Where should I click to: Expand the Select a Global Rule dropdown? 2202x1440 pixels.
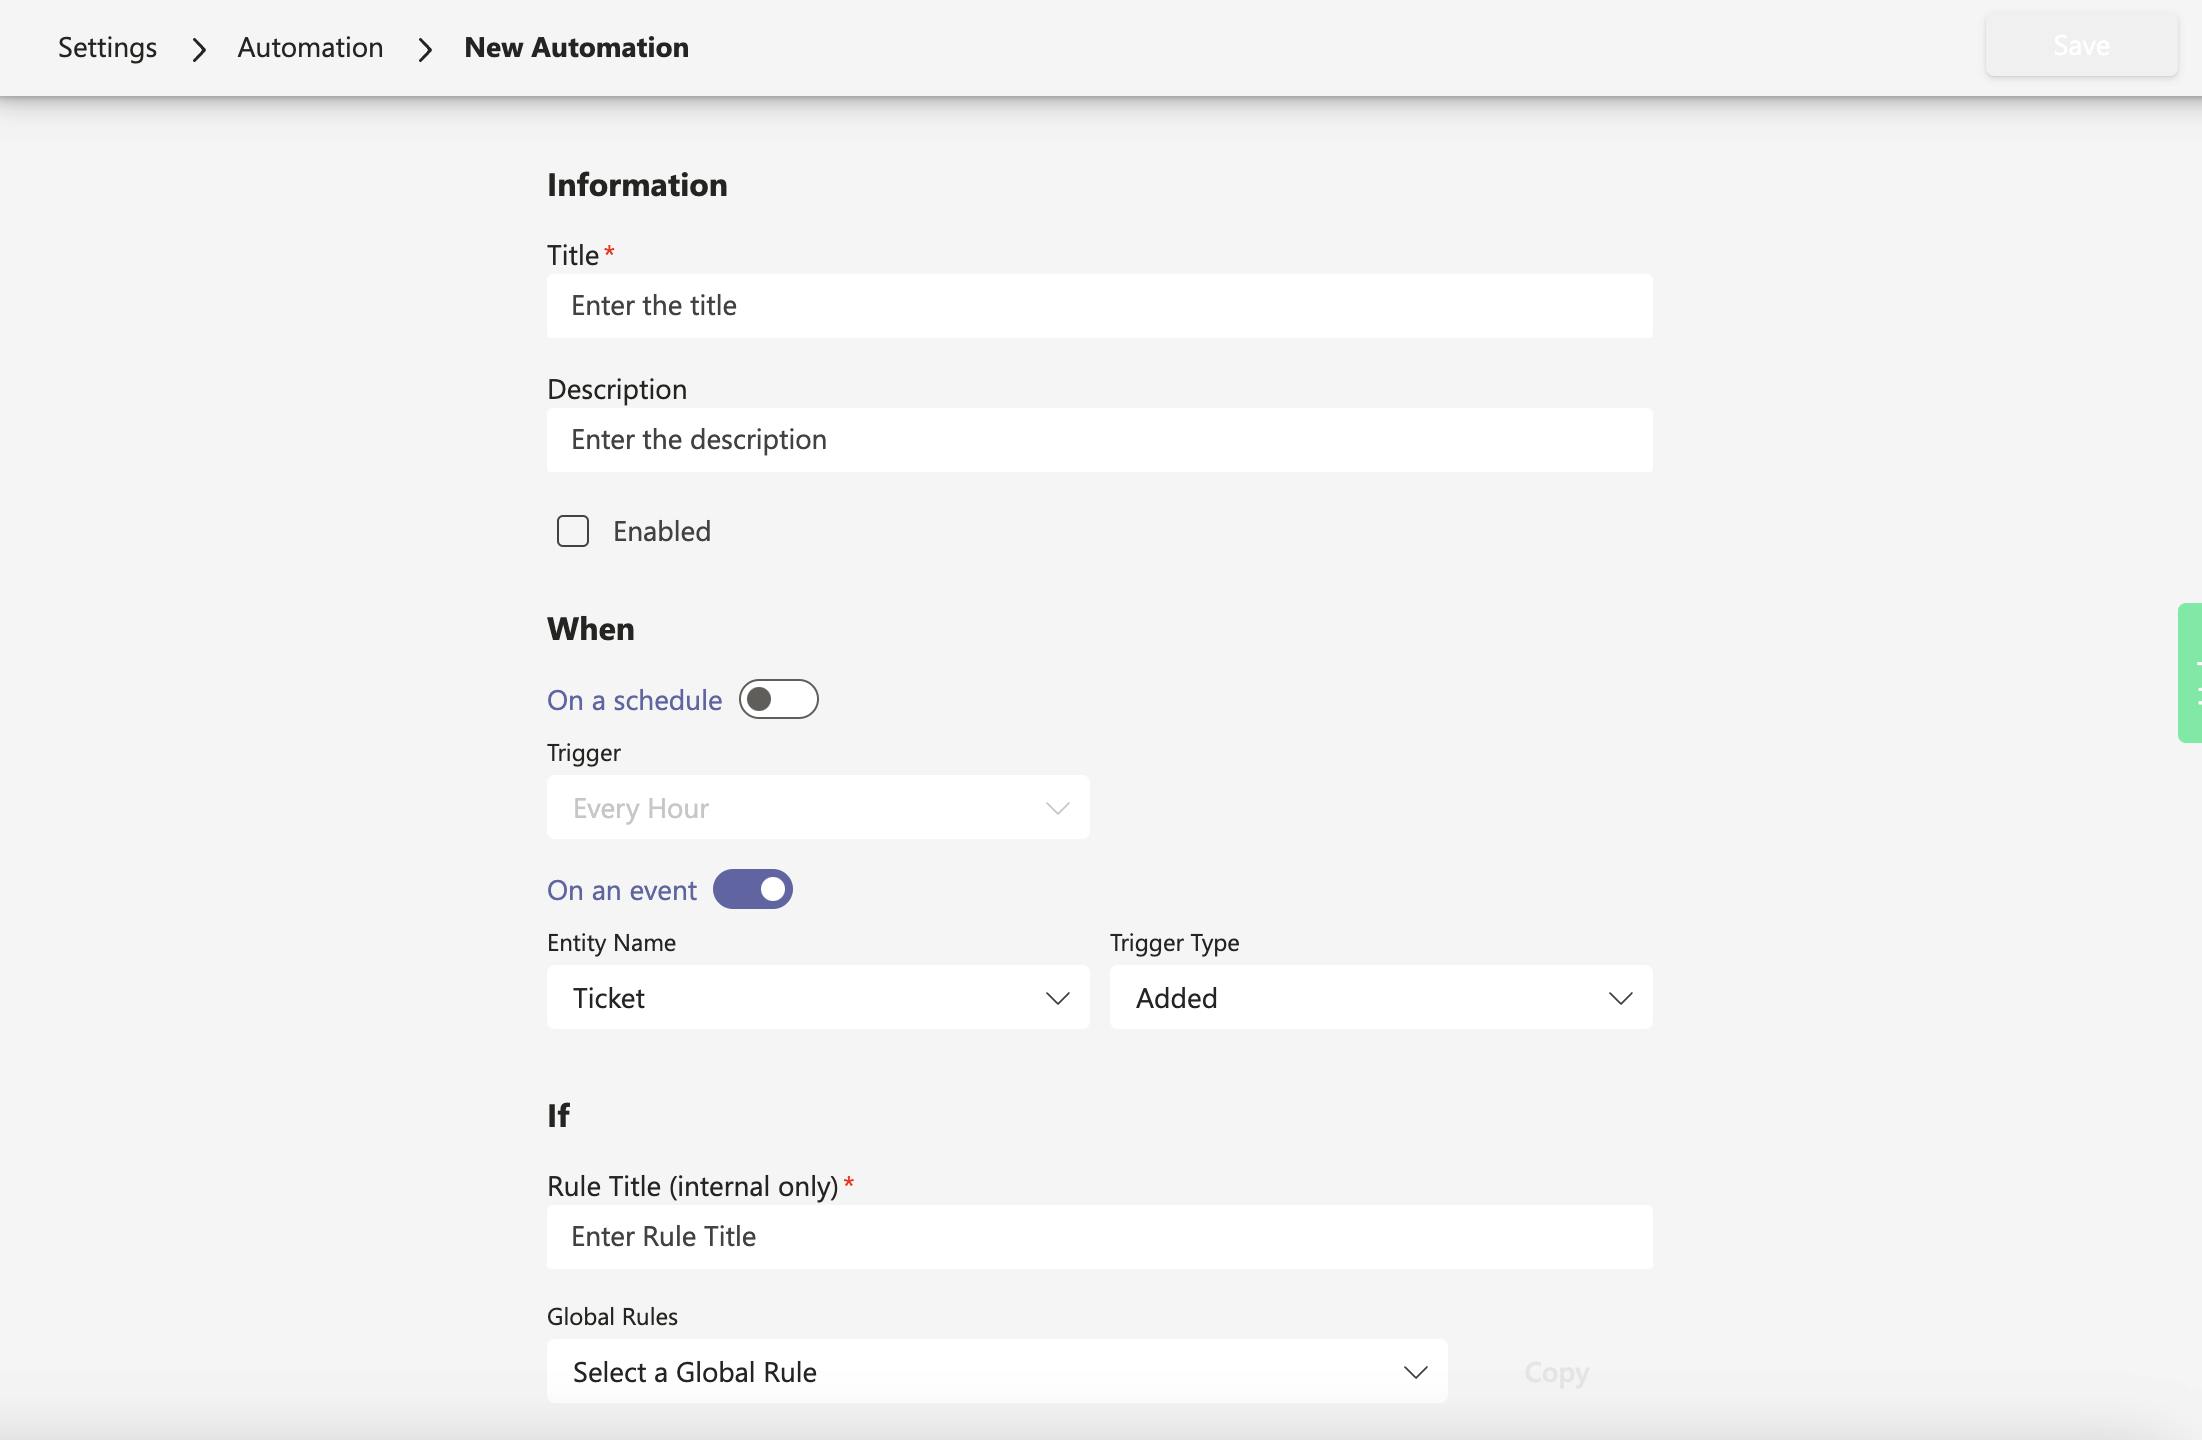click(980, 1372)
